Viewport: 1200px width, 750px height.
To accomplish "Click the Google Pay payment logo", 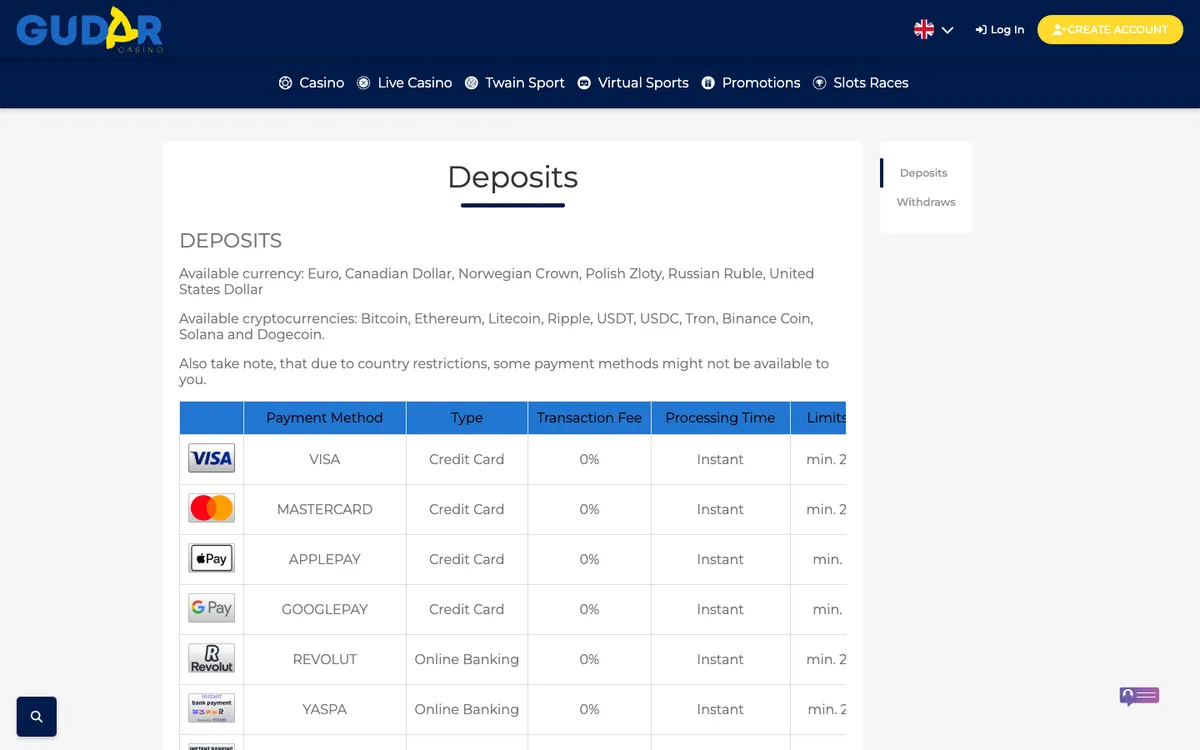I will (x=212, y=609).
